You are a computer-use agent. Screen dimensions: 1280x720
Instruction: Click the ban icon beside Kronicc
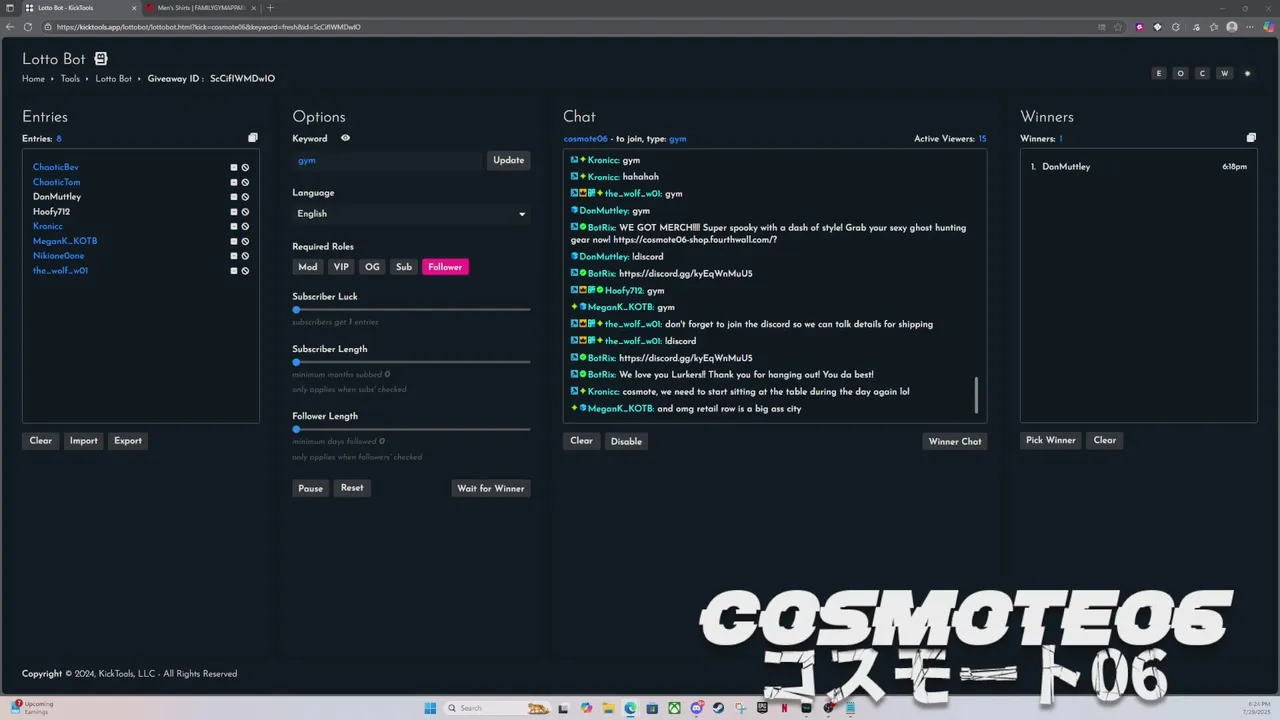coord(245,227)
